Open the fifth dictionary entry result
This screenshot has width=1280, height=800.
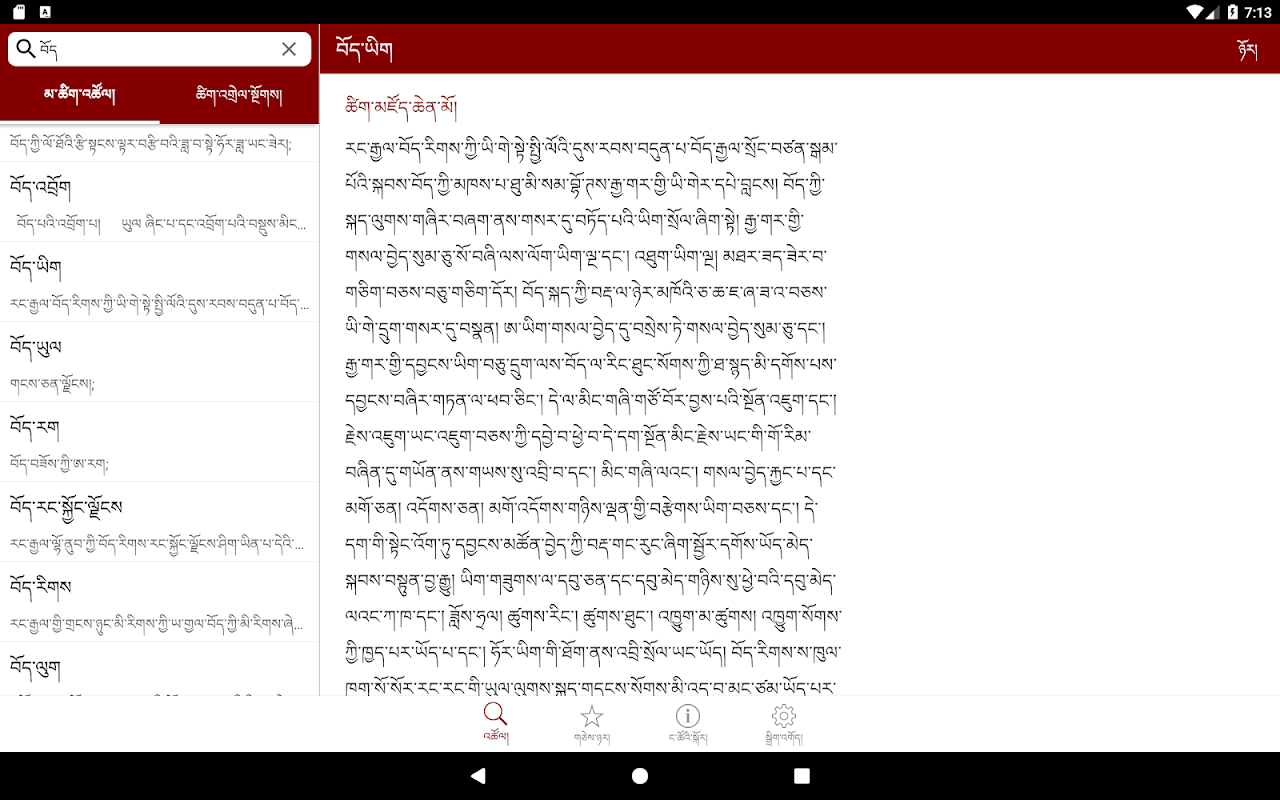(159, 442)
